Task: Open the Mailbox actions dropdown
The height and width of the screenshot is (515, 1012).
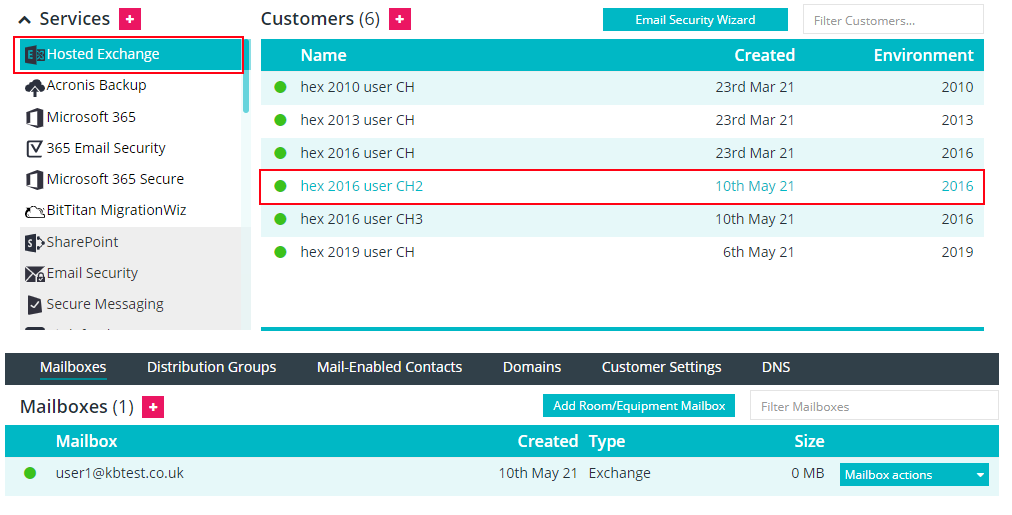Action: [x=914, y=475]
